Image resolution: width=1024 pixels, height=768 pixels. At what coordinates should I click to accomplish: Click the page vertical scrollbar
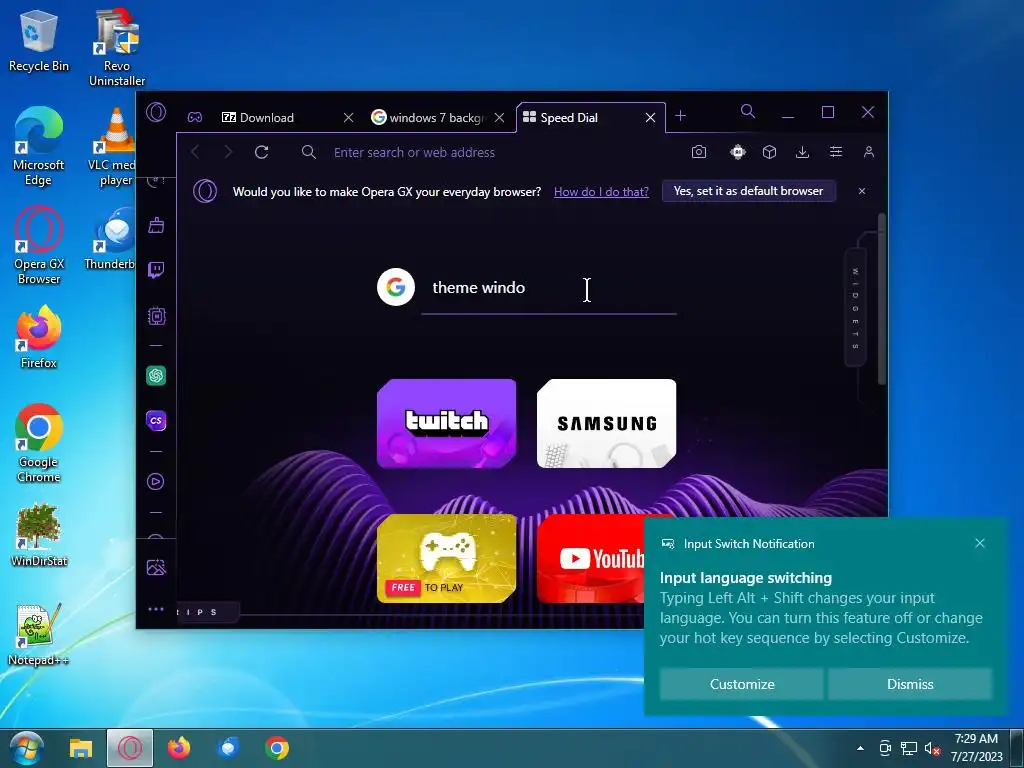click(x=882, y=298)
